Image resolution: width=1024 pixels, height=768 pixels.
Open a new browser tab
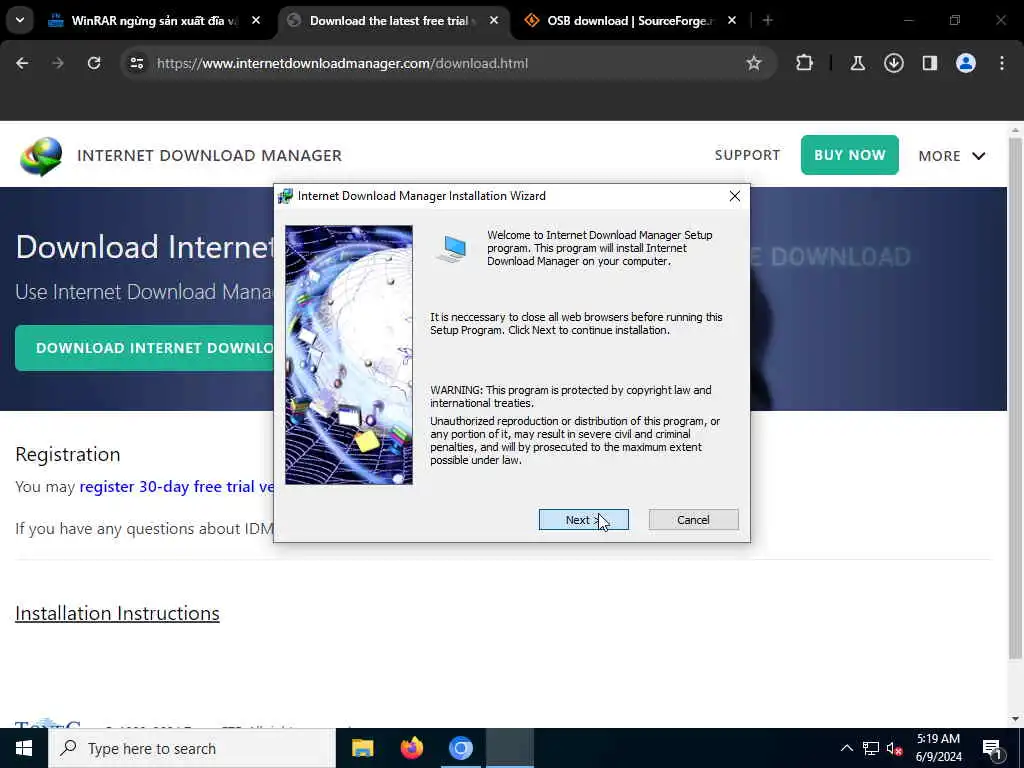[x=768, y=21]
